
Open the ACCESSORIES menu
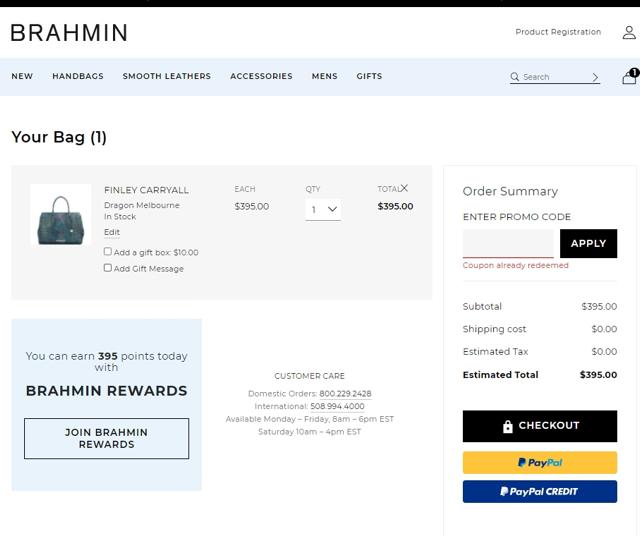[x=261, y=76]
